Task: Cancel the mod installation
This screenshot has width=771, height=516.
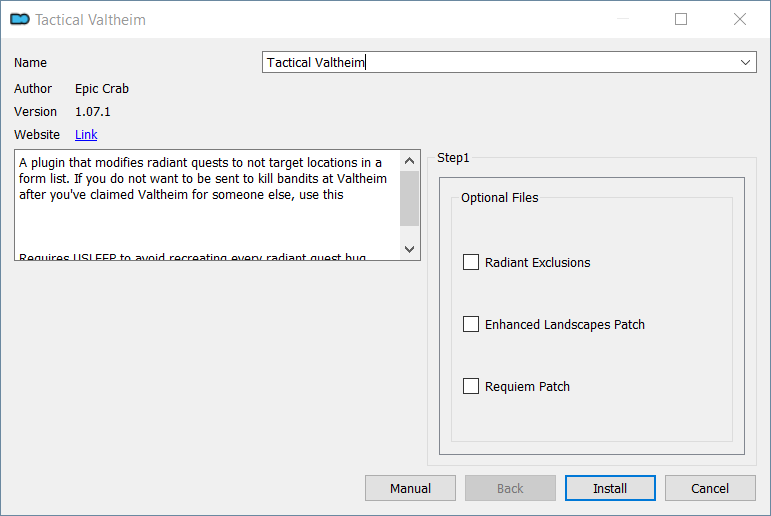Action: tap(710, 488)
